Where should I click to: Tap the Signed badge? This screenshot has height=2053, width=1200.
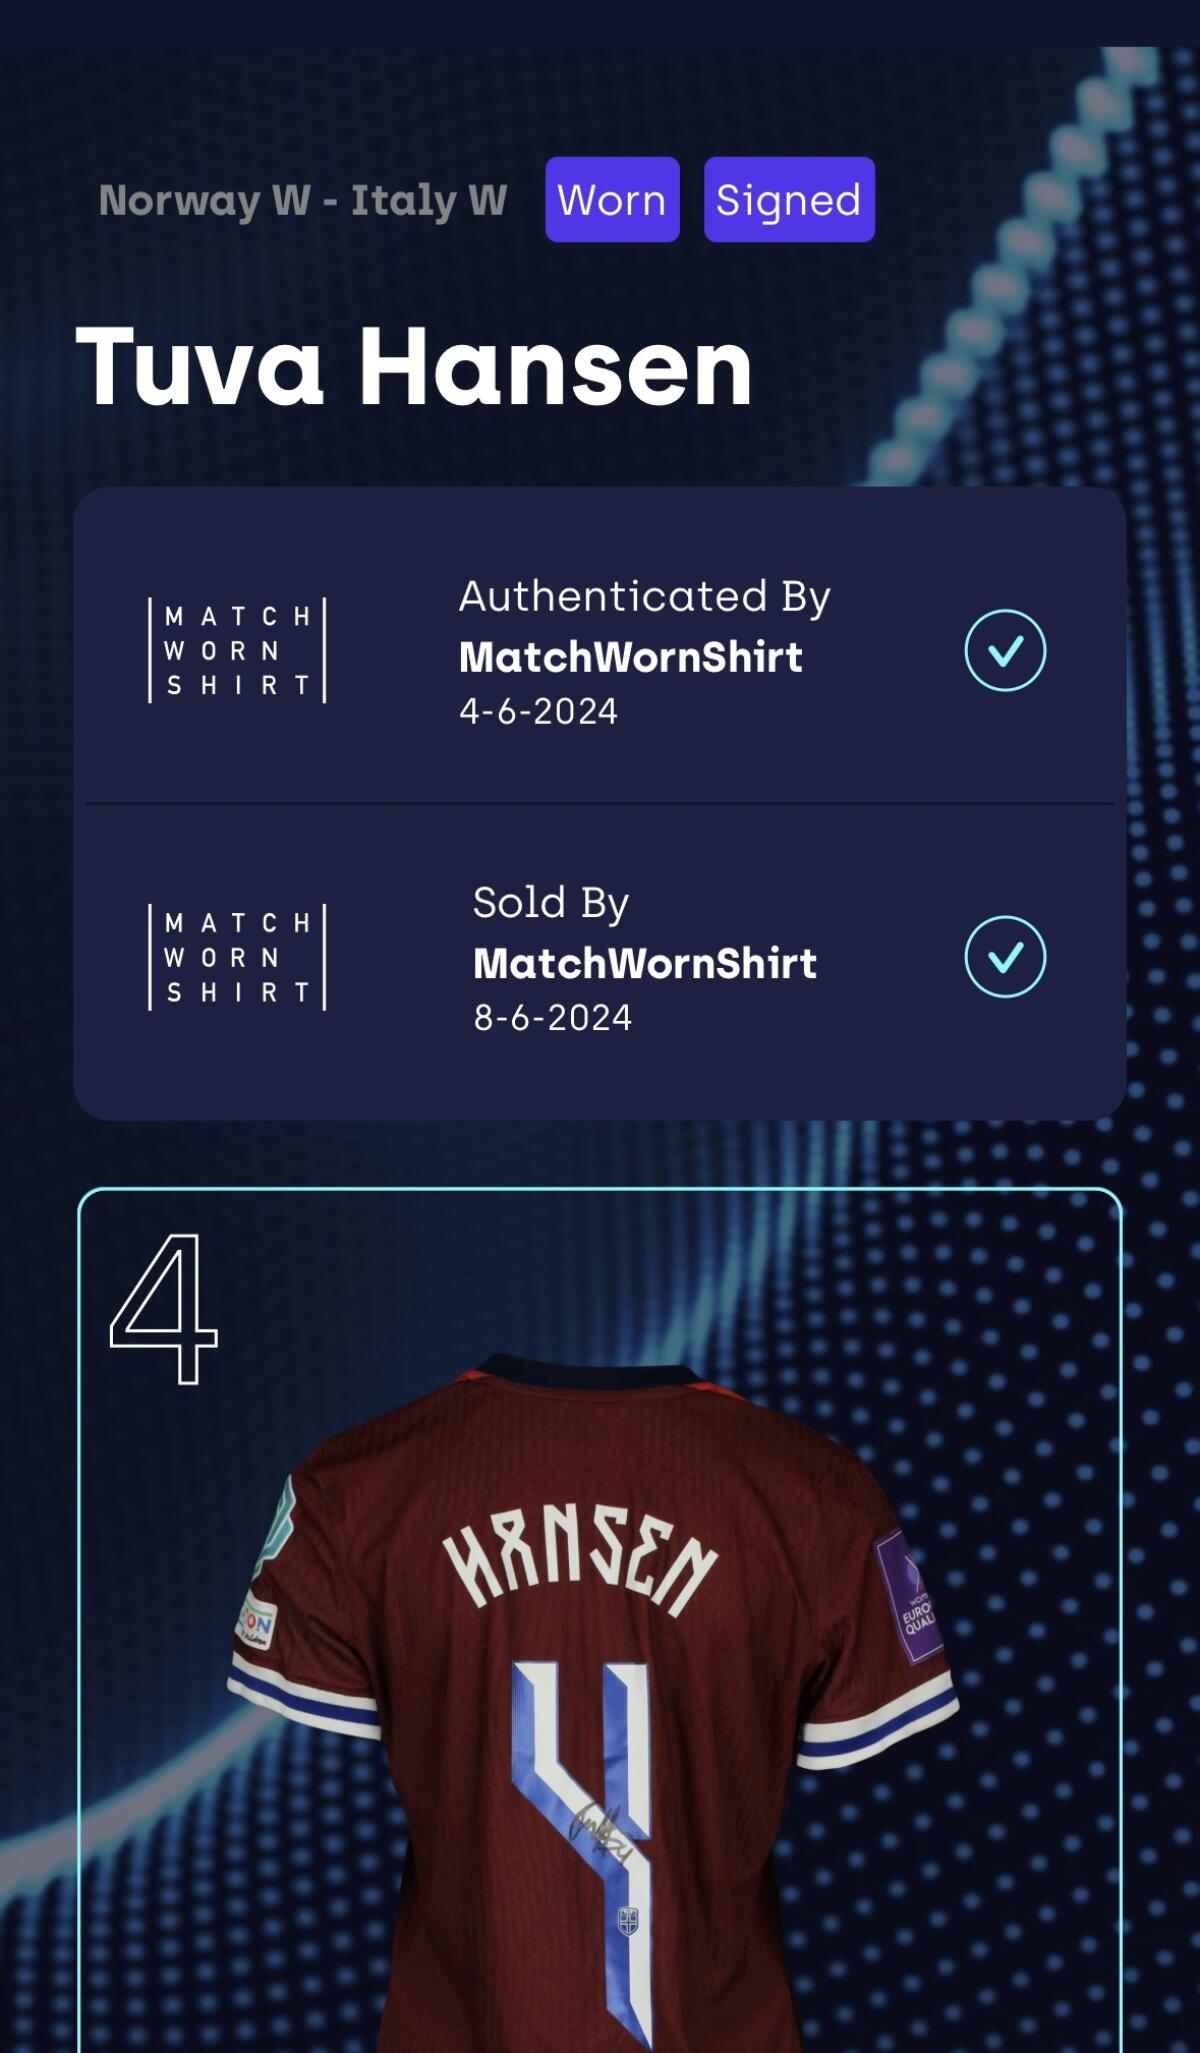pos(789,199)
